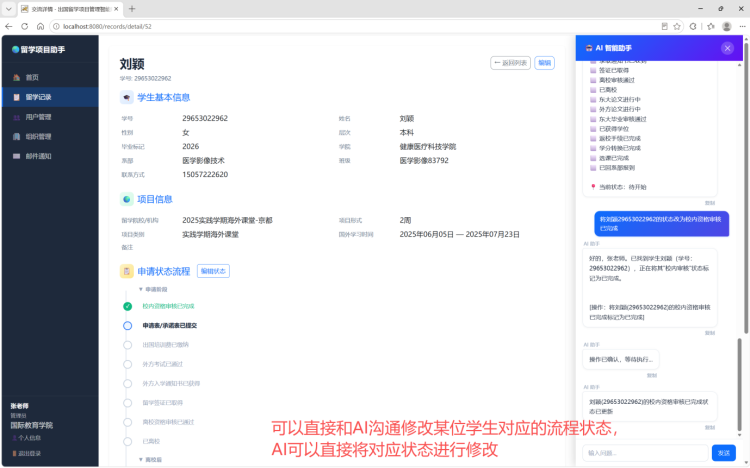Viewport: 750px width, 468px height.
Task: Click the circle for 留学签证已取得
Action: click(127, 403)
